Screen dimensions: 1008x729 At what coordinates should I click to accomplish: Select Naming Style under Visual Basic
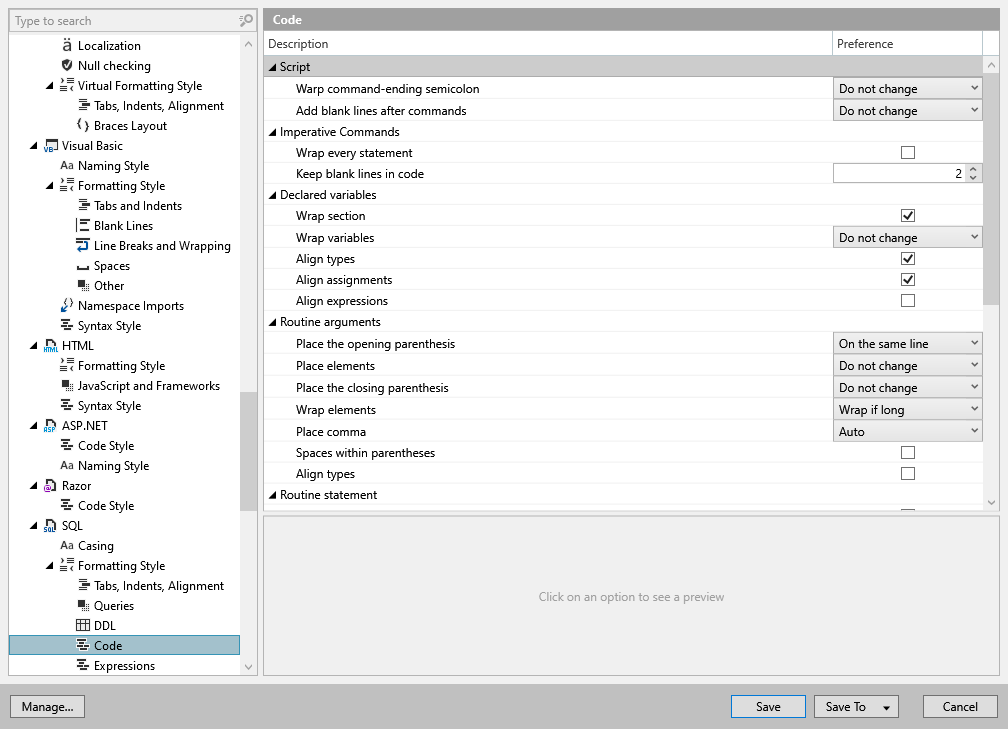pyautogui.click(x=113, y=166)
